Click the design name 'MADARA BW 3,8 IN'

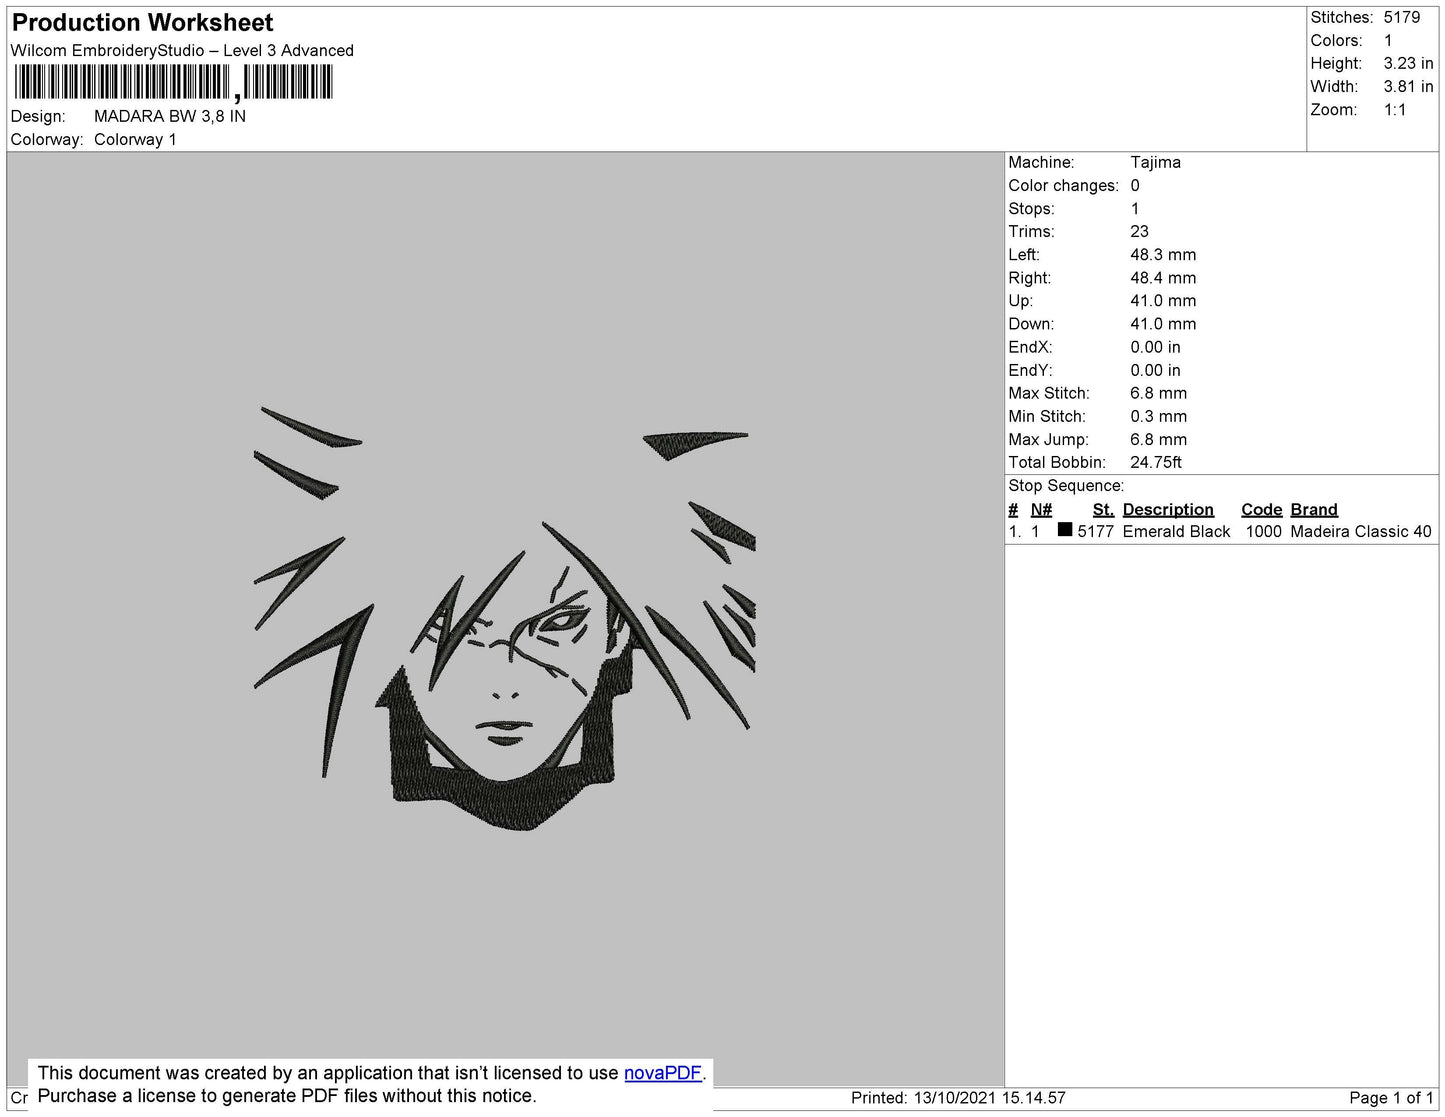170,116
